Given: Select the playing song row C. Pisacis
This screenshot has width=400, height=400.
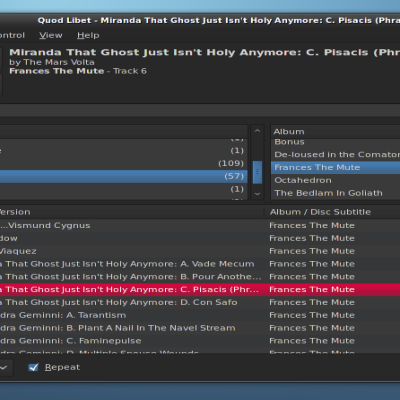Looking at the screenshot, I should tap(200, 289).
